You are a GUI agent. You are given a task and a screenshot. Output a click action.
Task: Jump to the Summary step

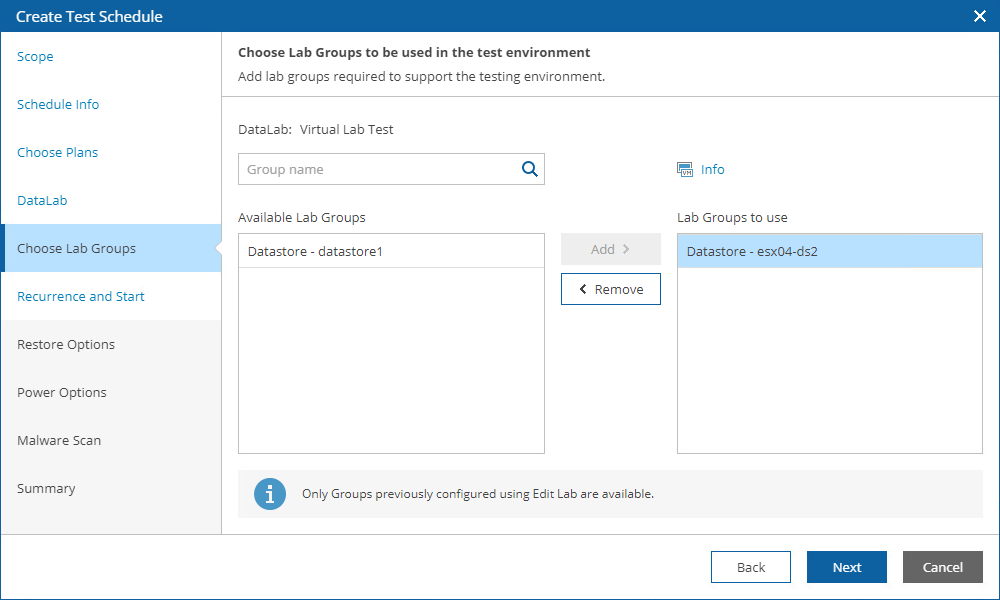[x=45, y=488]
